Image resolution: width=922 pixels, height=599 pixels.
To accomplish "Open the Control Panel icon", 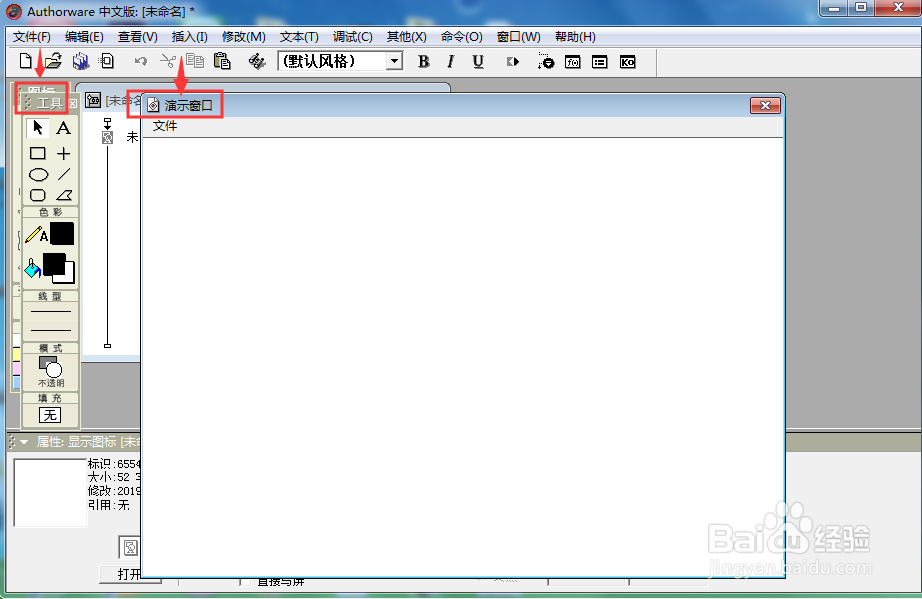I will point(545,62).
